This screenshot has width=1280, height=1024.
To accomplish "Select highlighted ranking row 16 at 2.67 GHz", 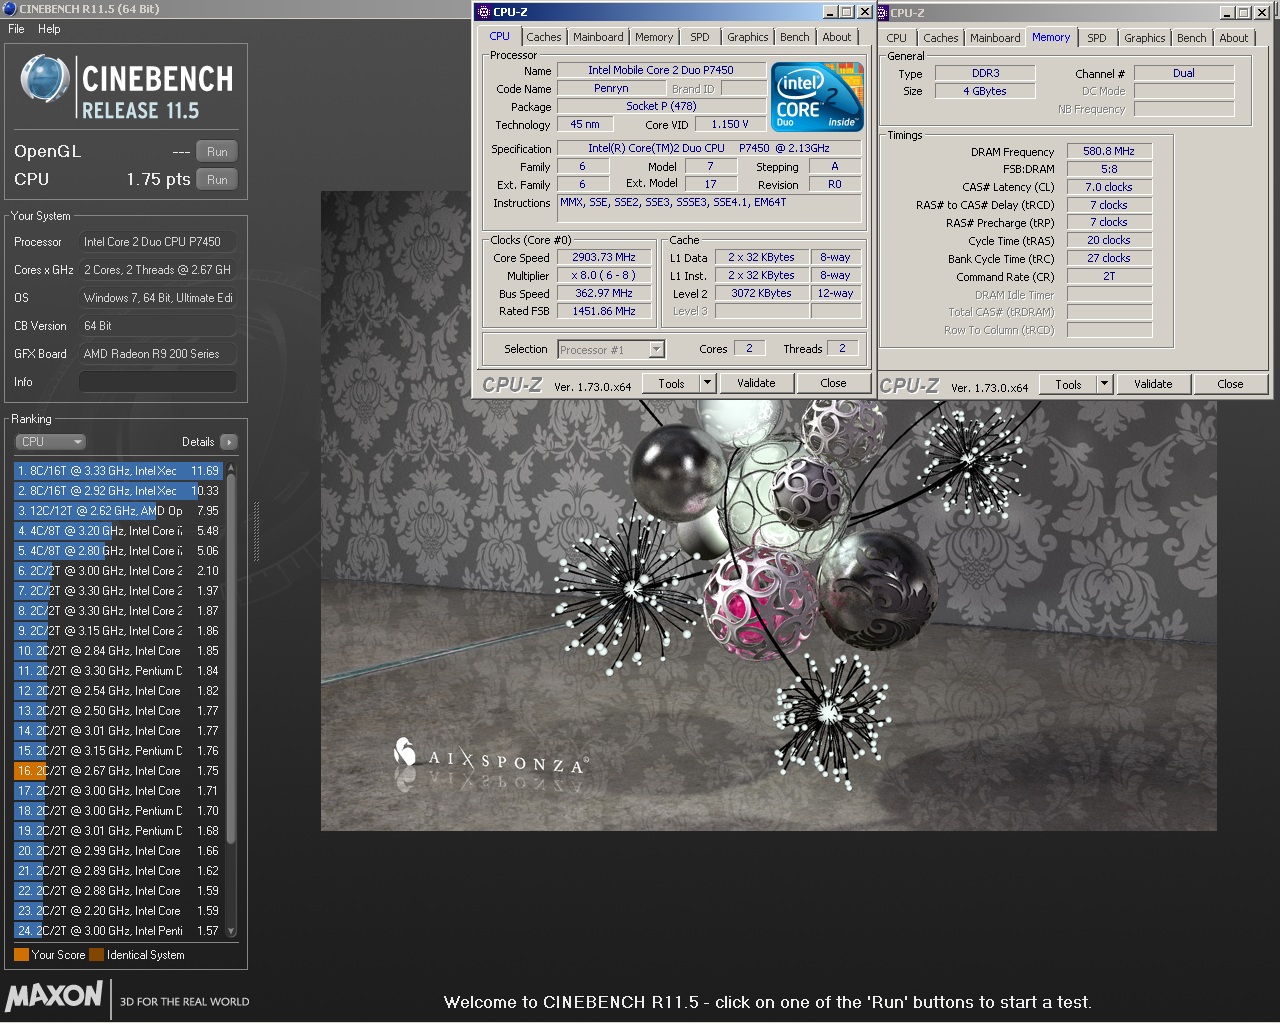I will [118, 771].
